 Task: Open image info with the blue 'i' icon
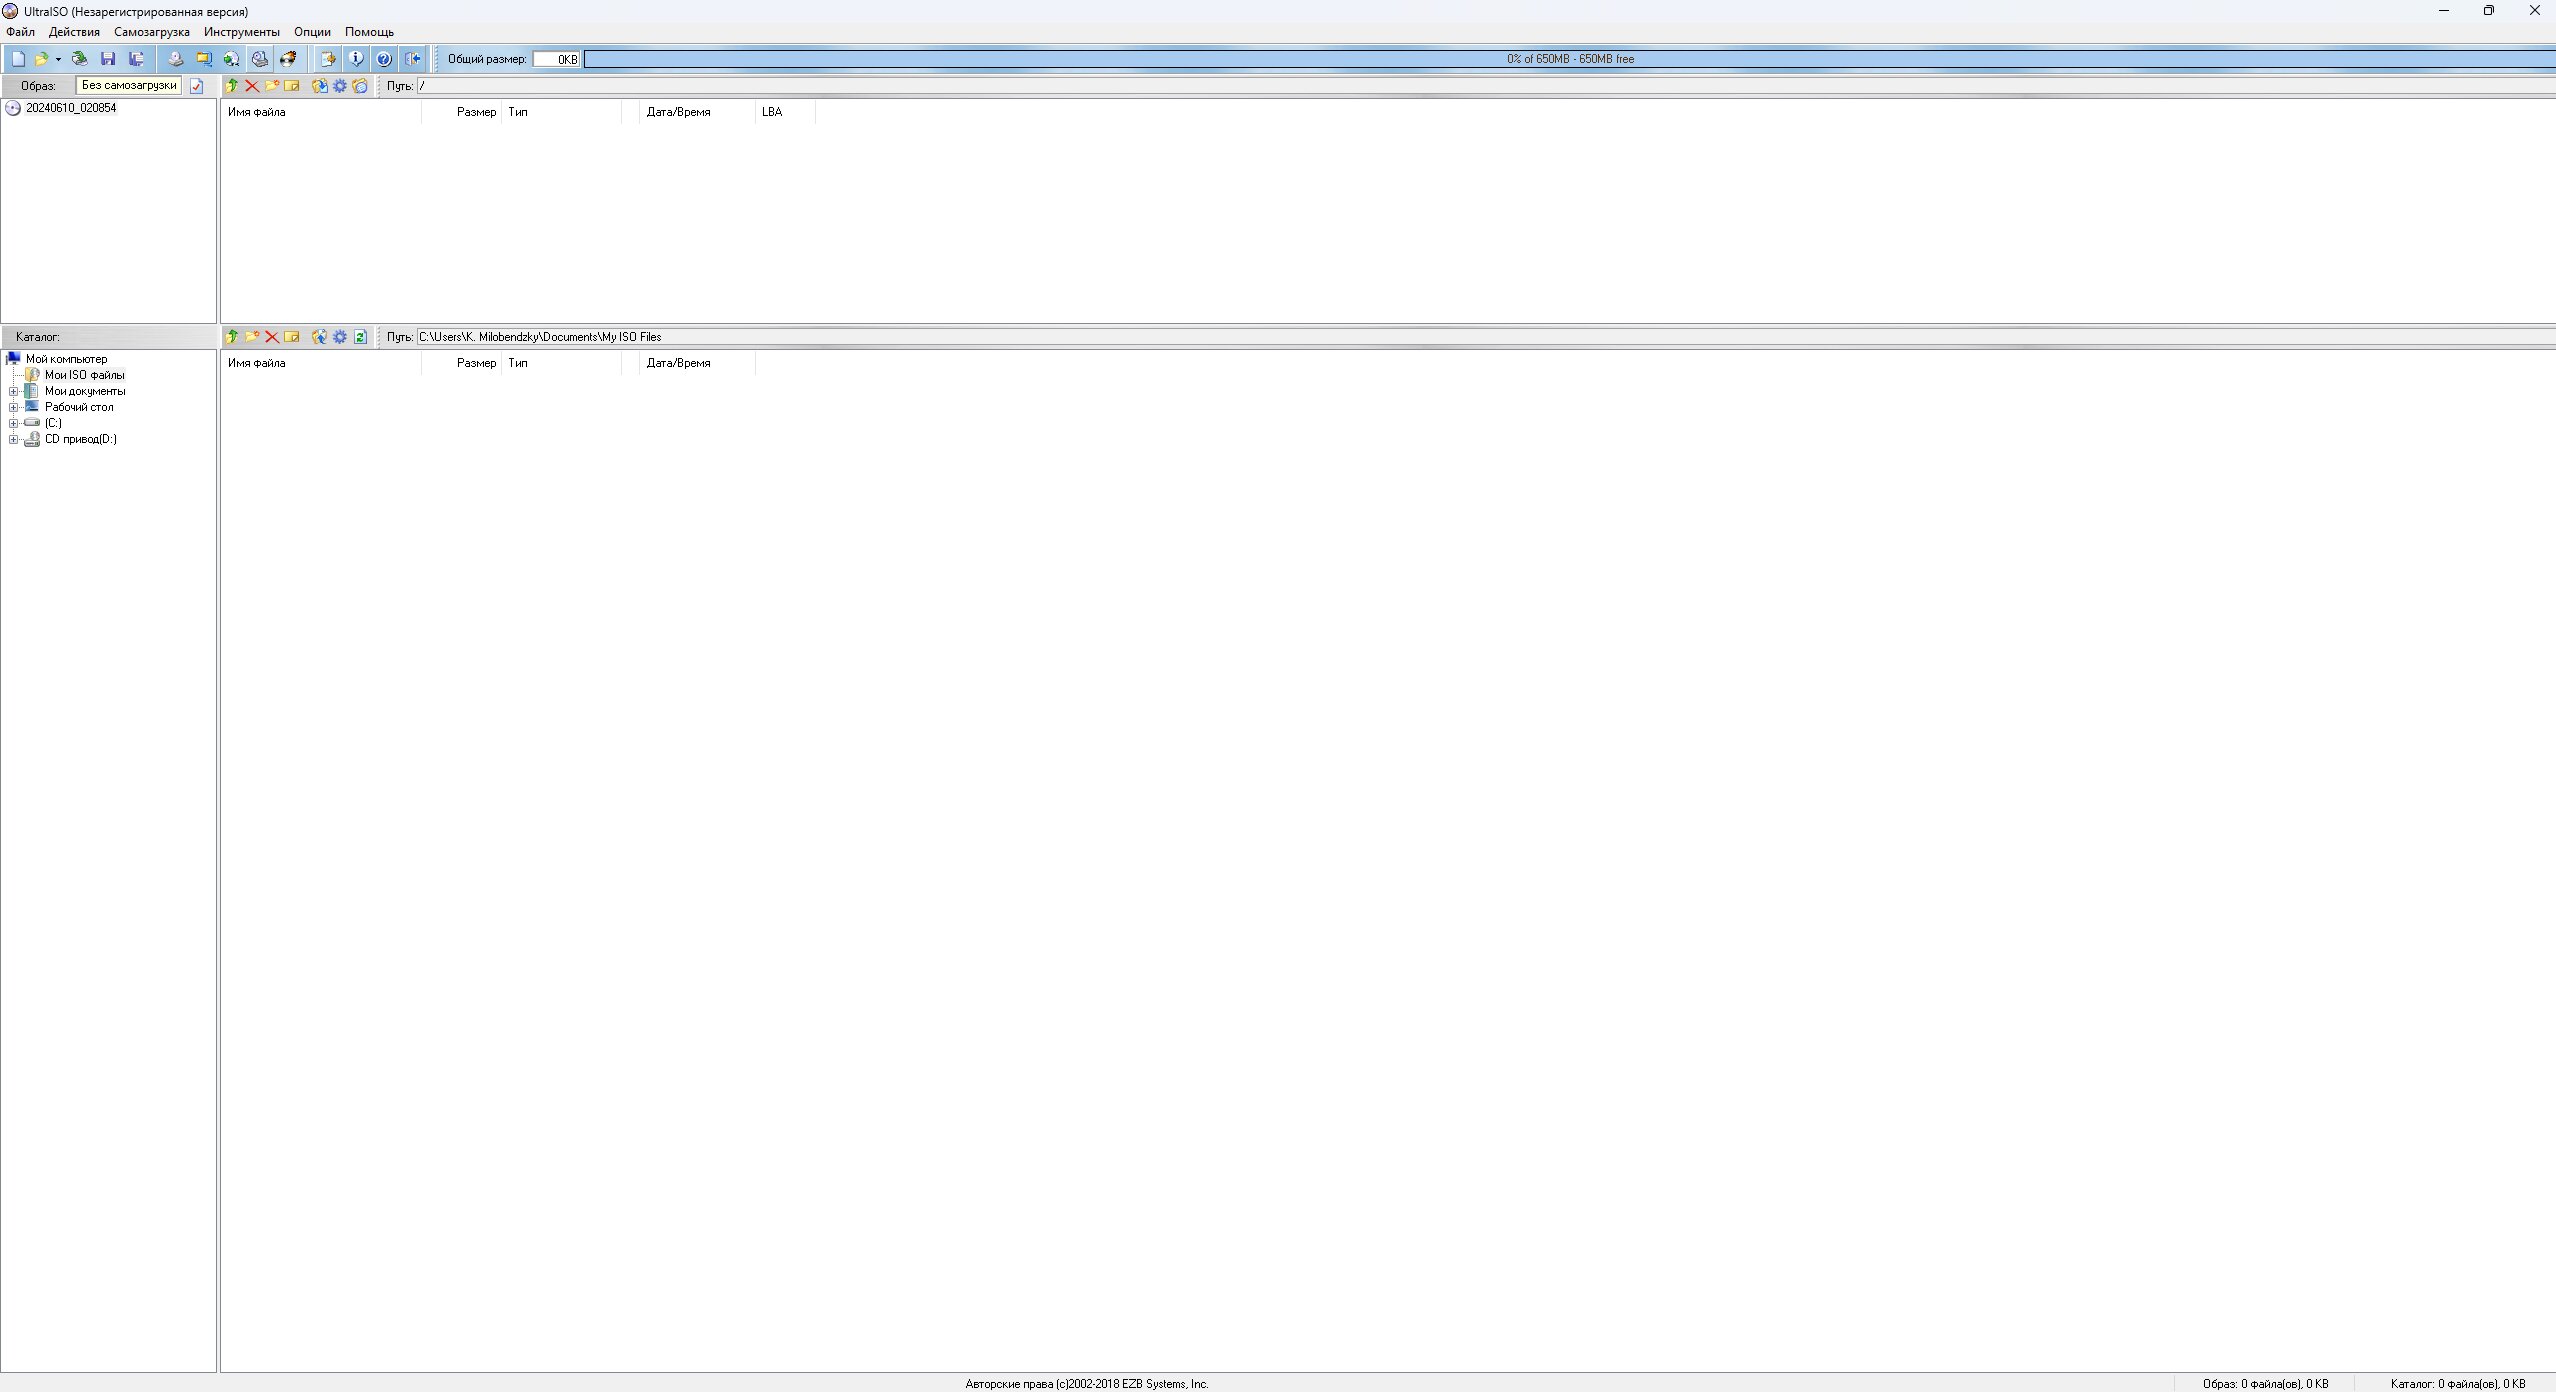[x=355, y=59]
